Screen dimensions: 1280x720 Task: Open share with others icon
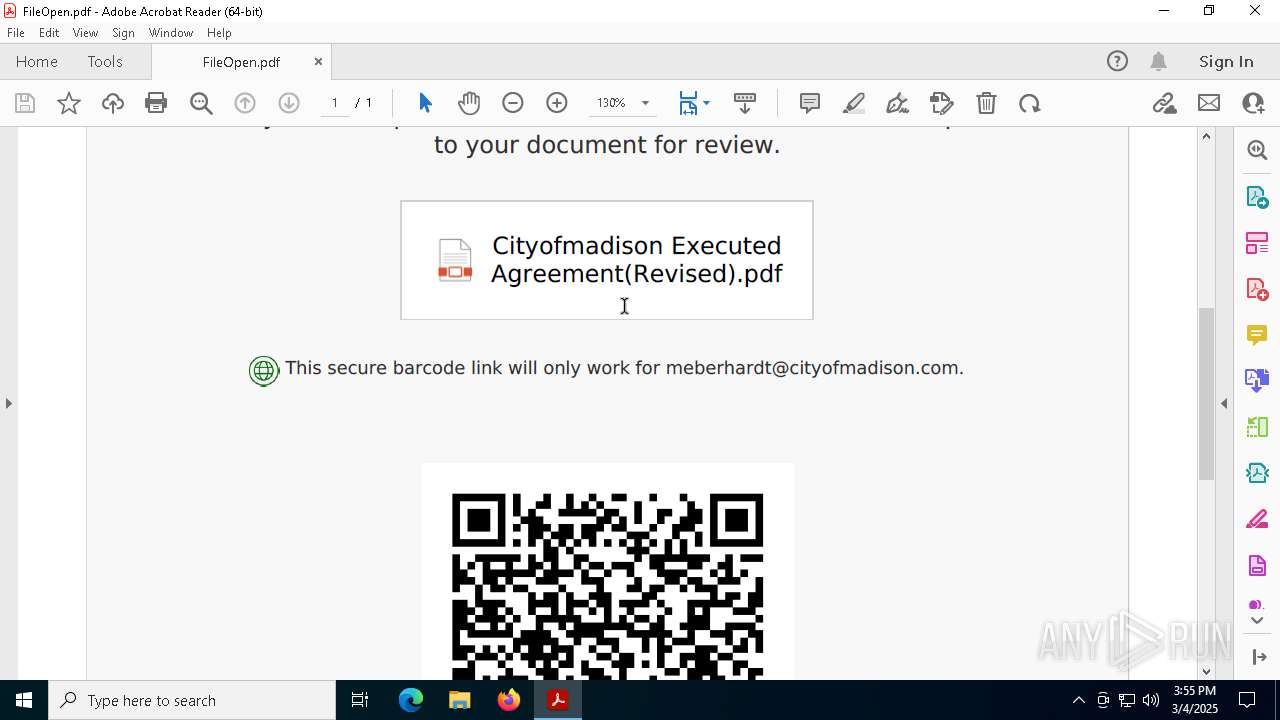point(1253,103)
